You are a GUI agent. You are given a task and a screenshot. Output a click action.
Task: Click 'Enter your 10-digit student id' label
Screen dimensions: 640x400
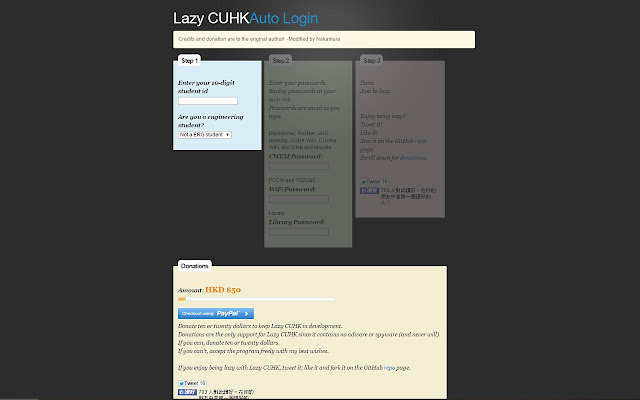pyautogui.click(x=206, y=87)
